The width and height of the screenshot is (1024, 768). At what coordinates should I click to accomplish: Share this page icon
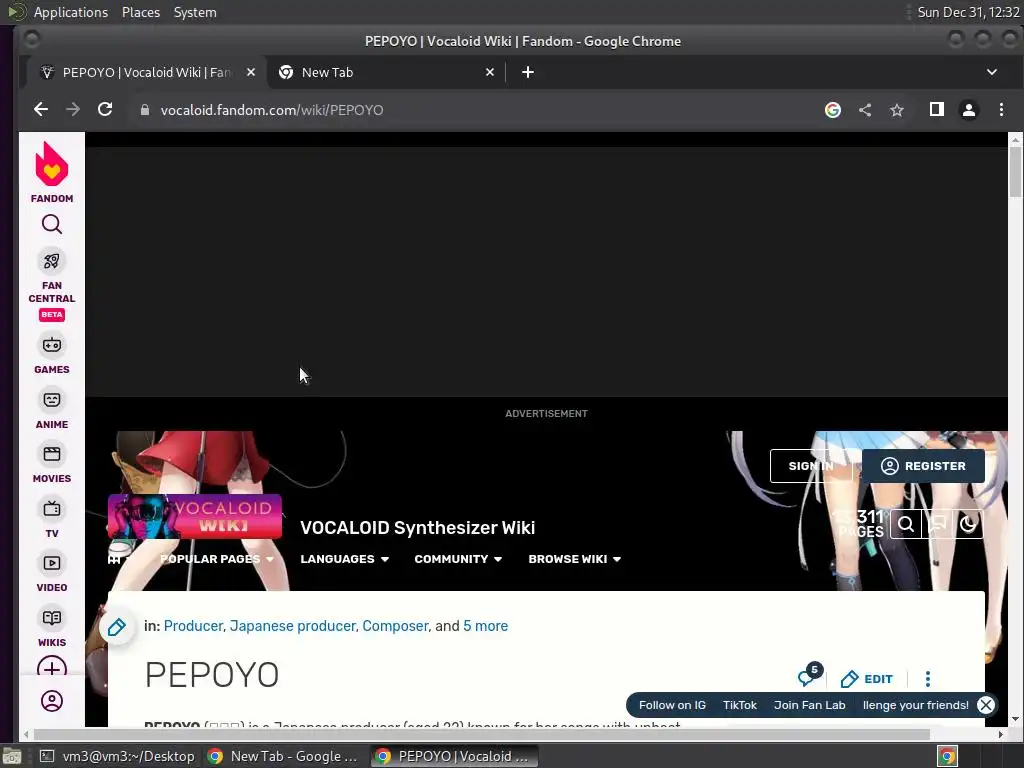point(865,110)
